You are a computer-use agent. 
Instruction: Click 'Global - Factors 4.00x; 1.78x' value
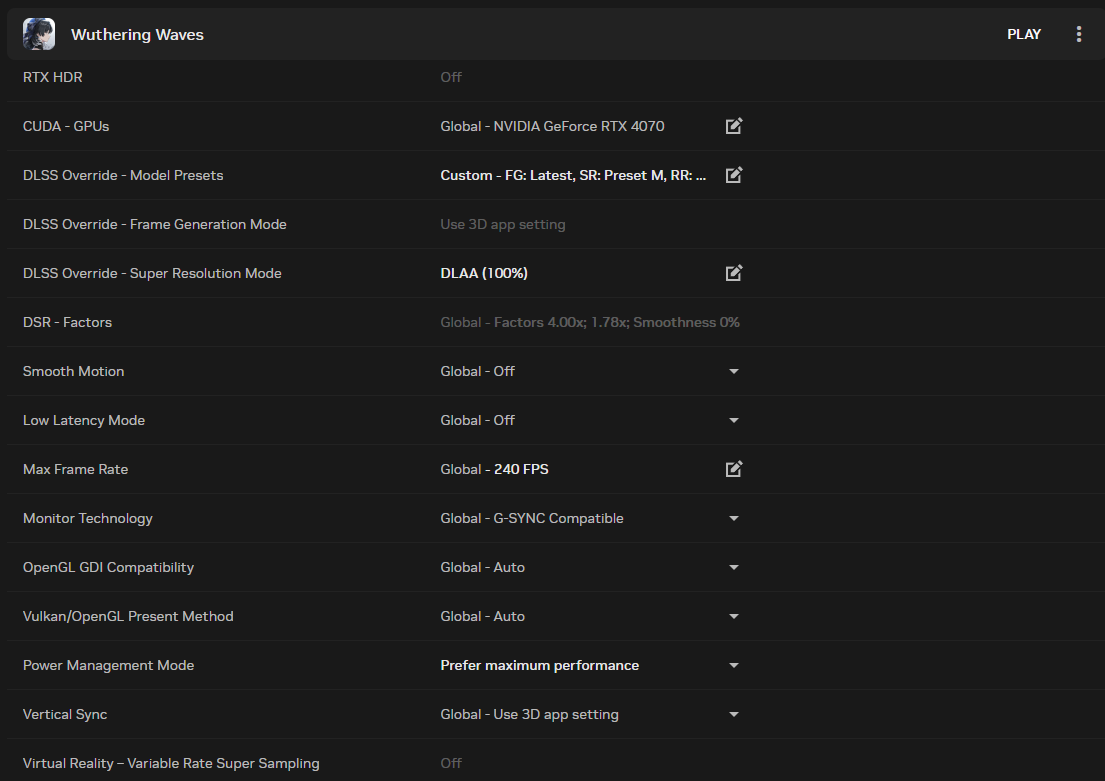(x=590, y=322)
